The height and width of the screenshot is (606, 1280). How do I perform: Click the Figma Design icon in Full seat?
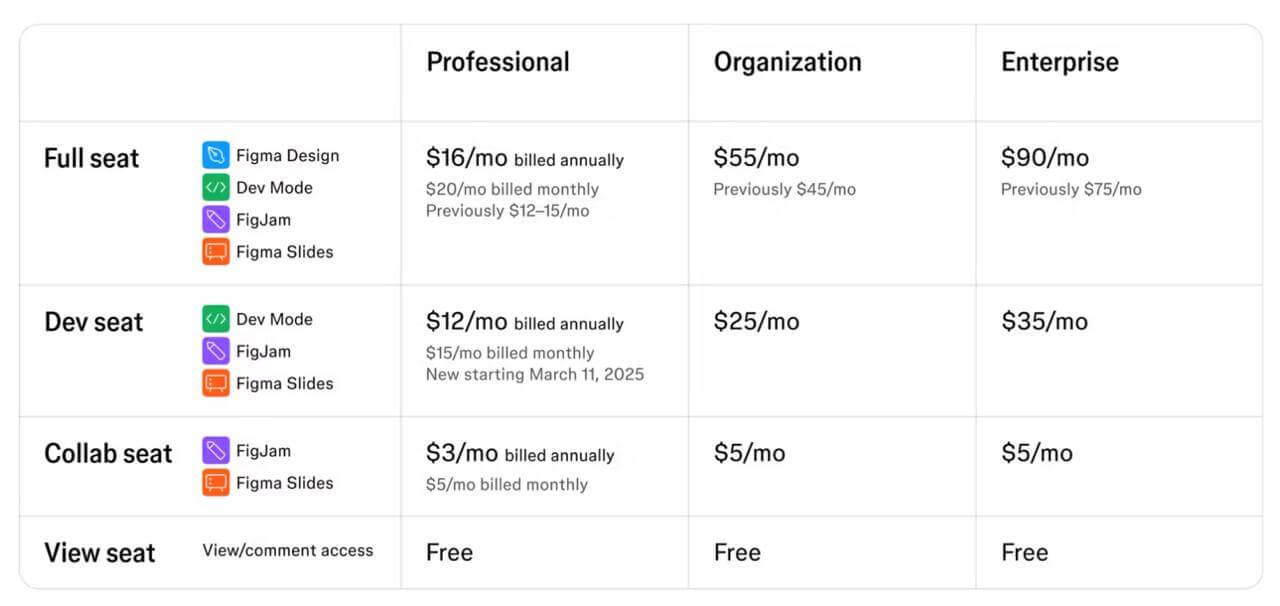pyautogui.click(x=216, y=155)
